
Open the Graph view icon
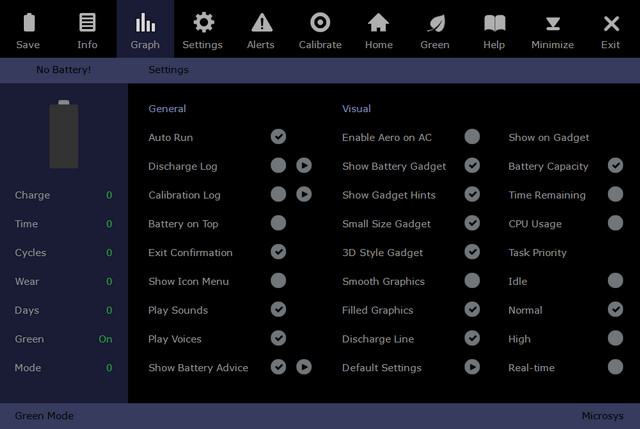click(x=145, y=23)
